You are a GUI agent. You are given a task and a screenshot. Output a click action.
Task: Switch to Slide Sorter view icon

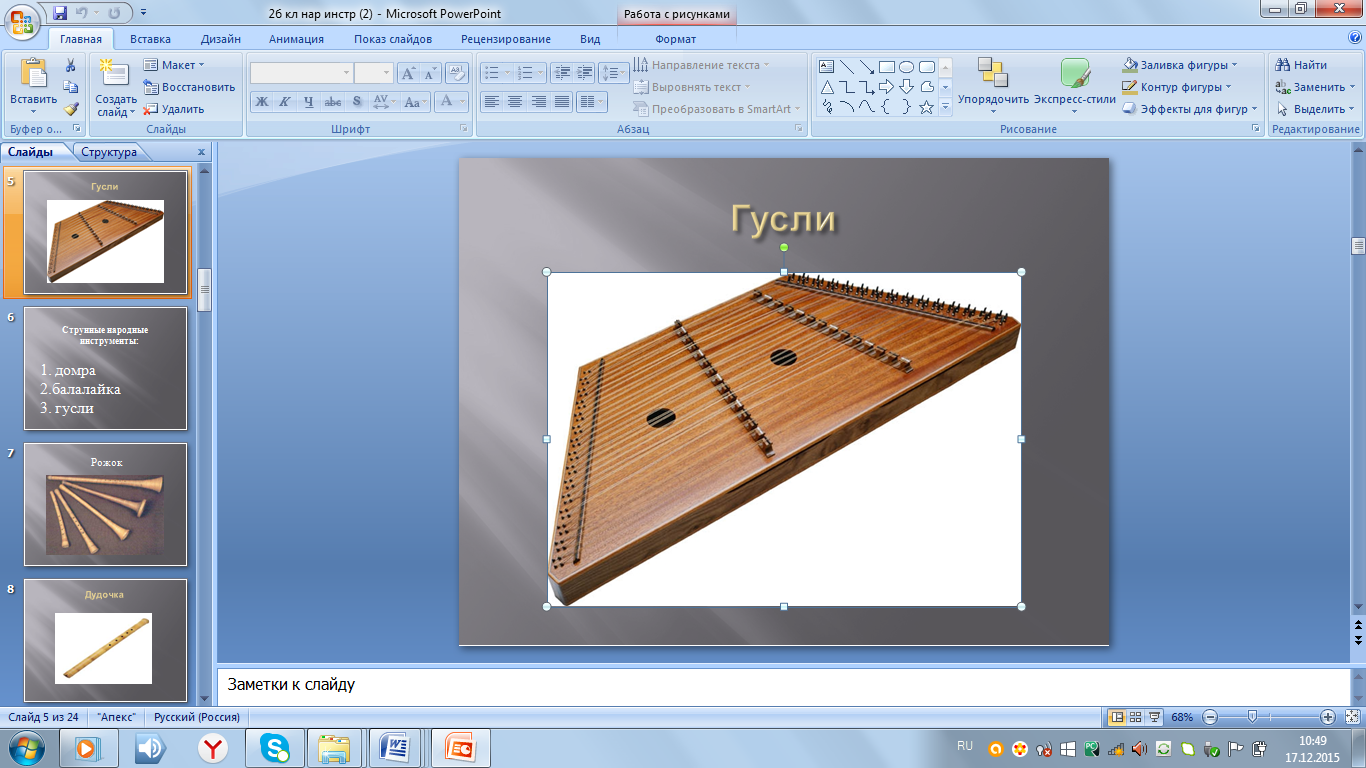[1136, 717]
